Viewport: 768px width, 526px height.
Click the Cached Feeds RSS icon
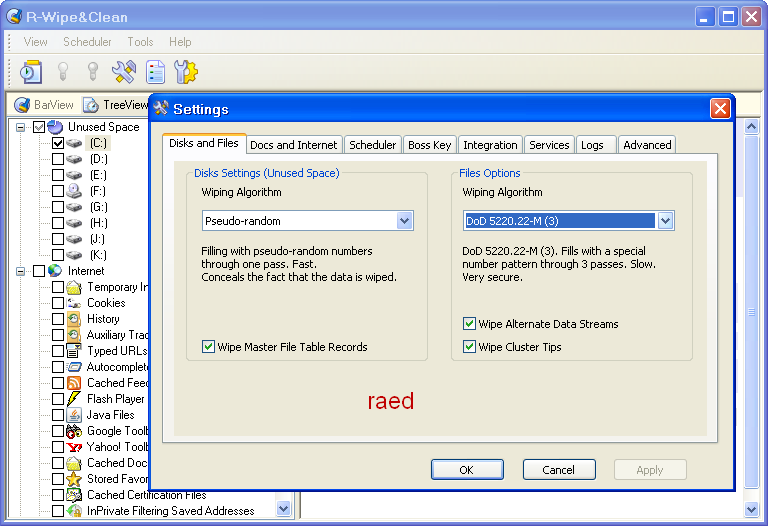point(74,383)
